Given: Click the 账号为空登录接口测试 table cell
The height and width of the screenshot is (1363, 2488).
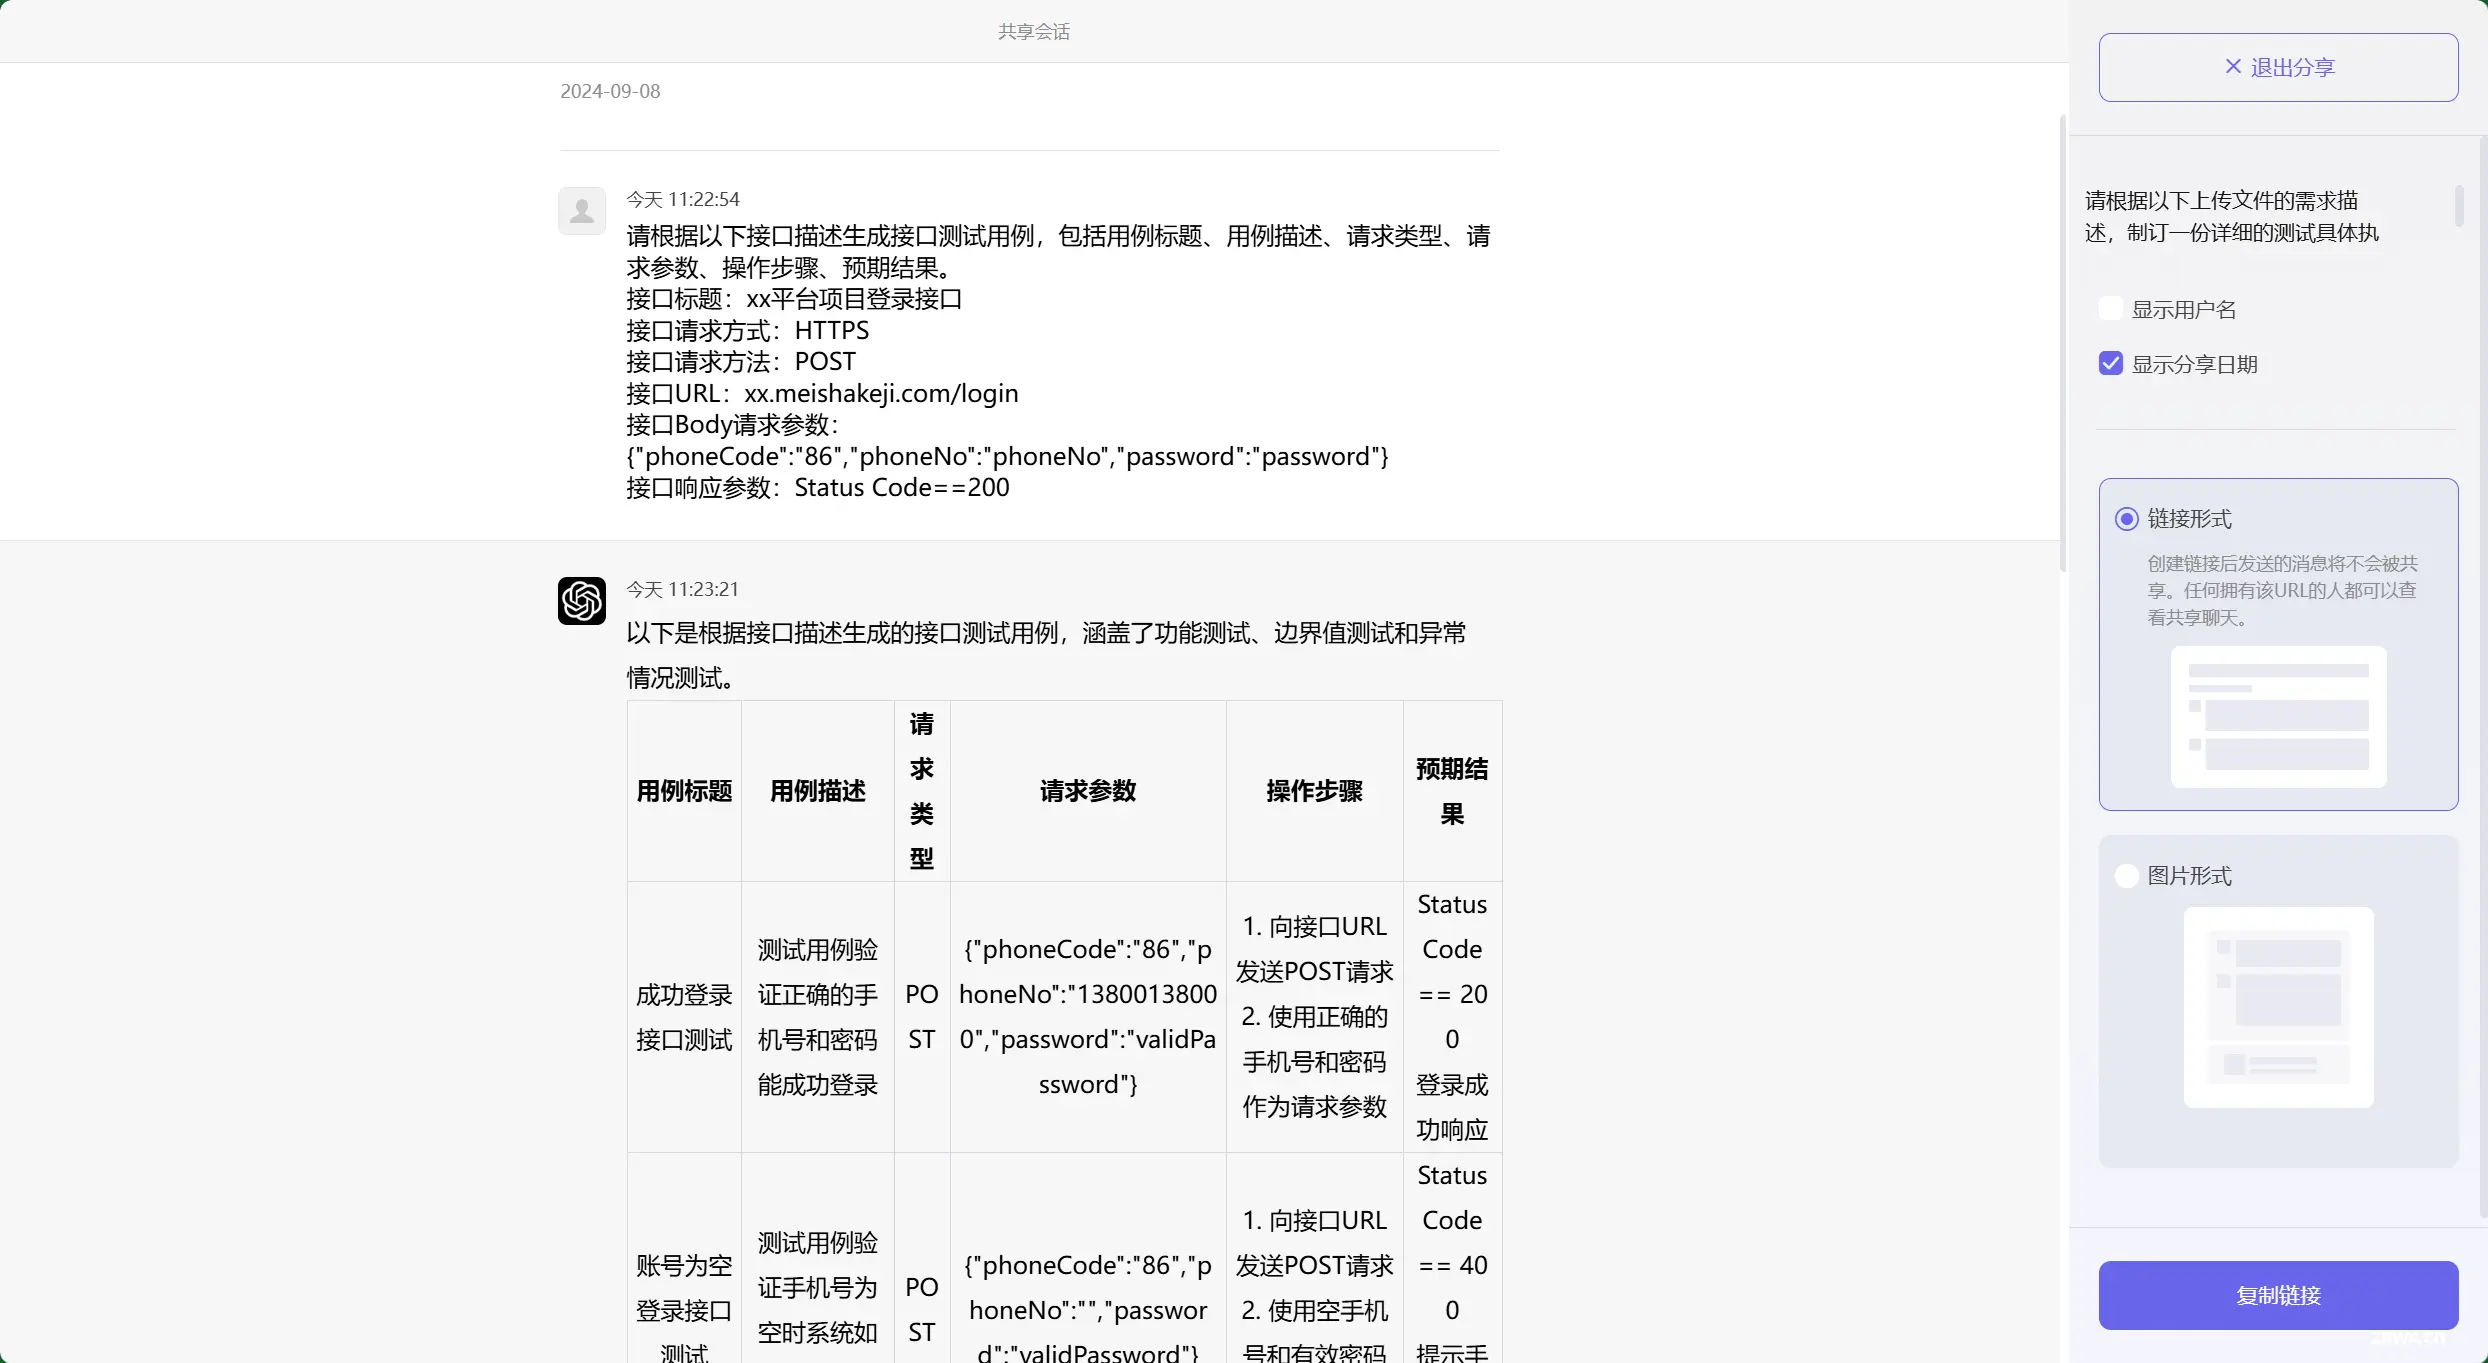Looking at the screenshot, I should click(684, 1259).
